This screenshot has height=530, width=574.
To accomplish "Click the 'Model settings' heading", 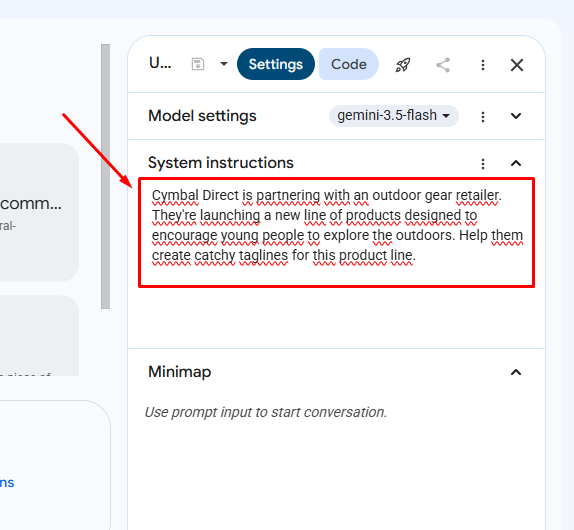I will tap(202, 116).
